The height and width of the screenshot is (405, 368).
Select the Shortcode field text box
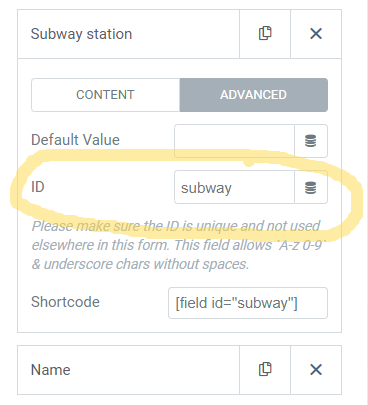pyautogui.click(x=248, y=303)
